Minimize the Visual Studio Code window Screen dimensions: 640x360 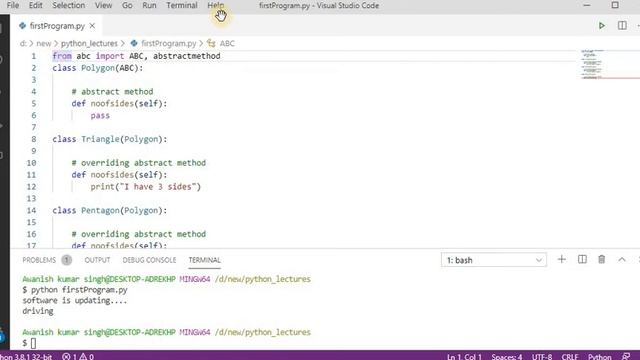(587, 5)
